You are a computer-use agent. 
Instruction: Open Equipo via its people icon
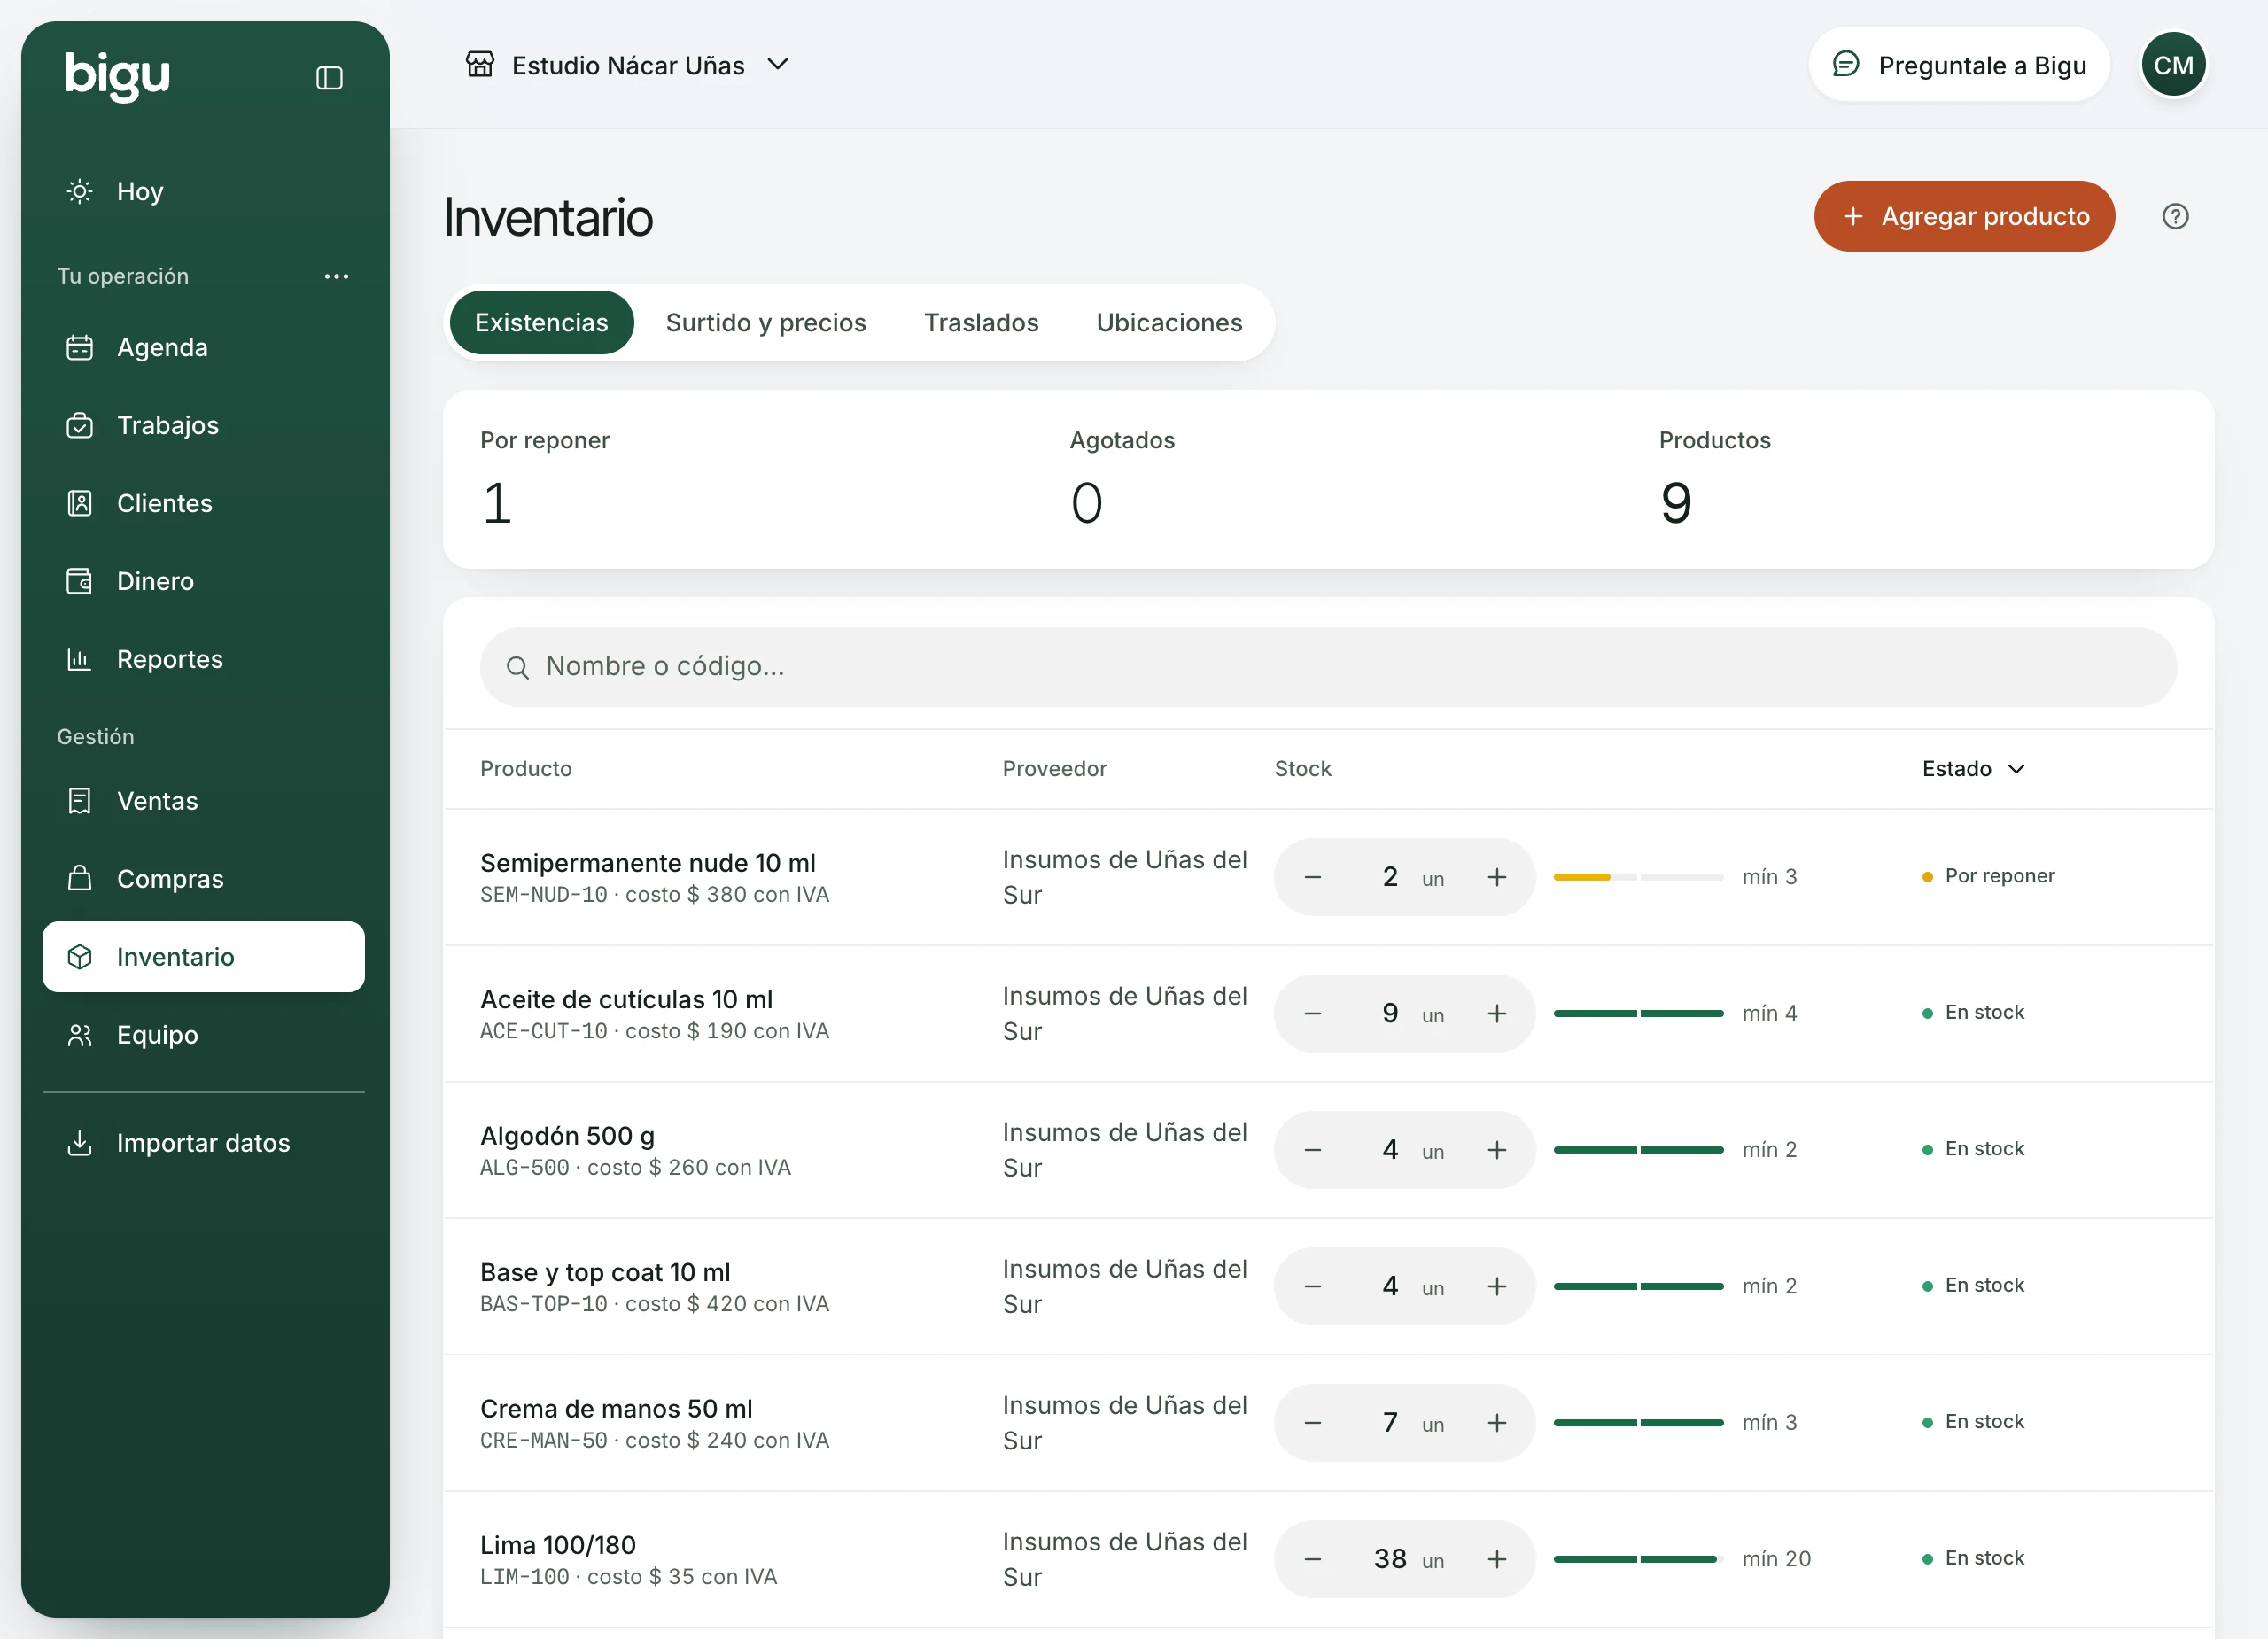tap(80, 1035)
